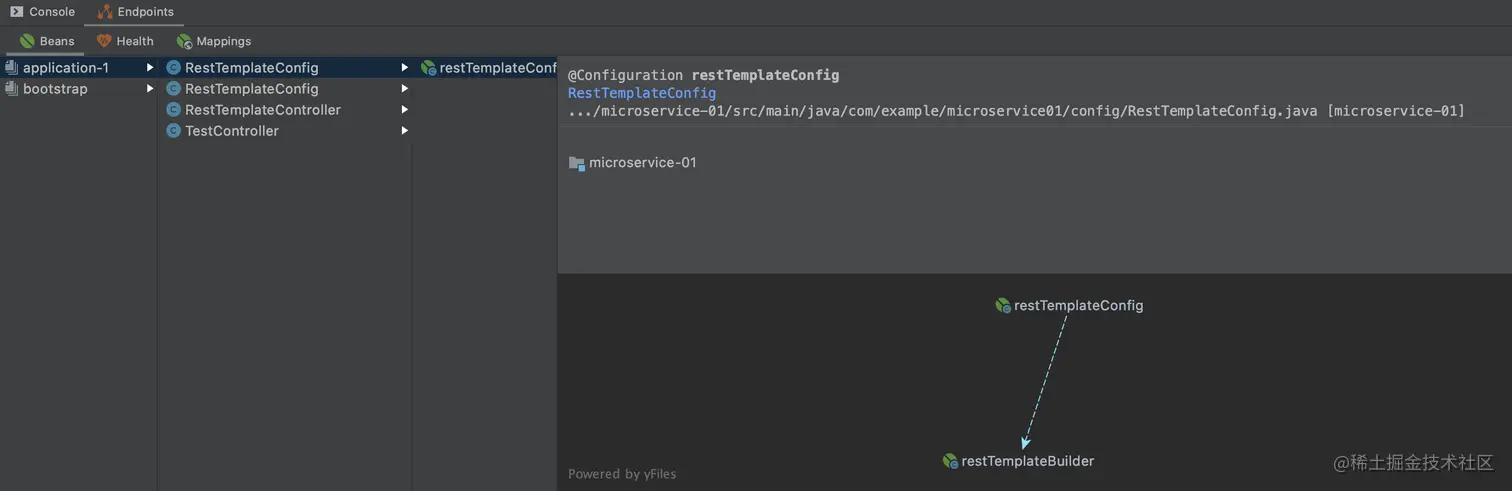Click the Endpoints tab icon
The width and height of the screenshot is (1512, 491).
[105, 12]
